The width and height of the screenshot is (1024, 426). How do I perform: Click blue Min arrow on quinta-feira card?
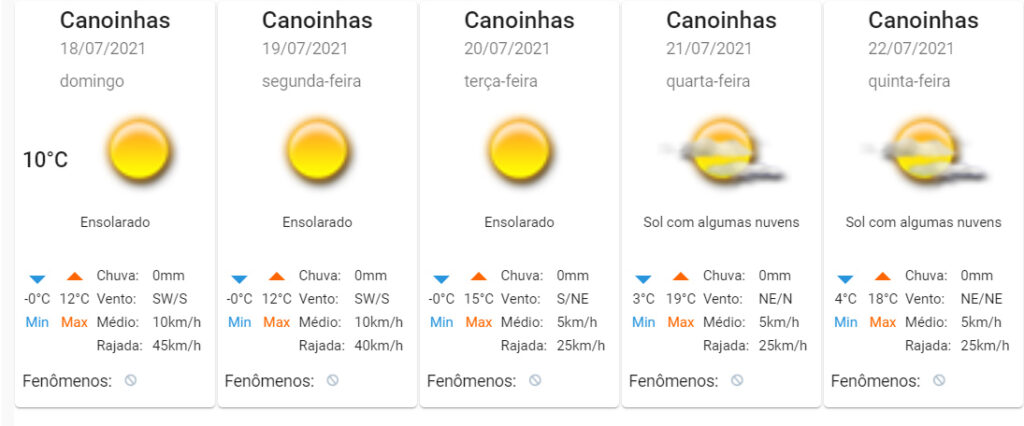[x=845, y=279]
